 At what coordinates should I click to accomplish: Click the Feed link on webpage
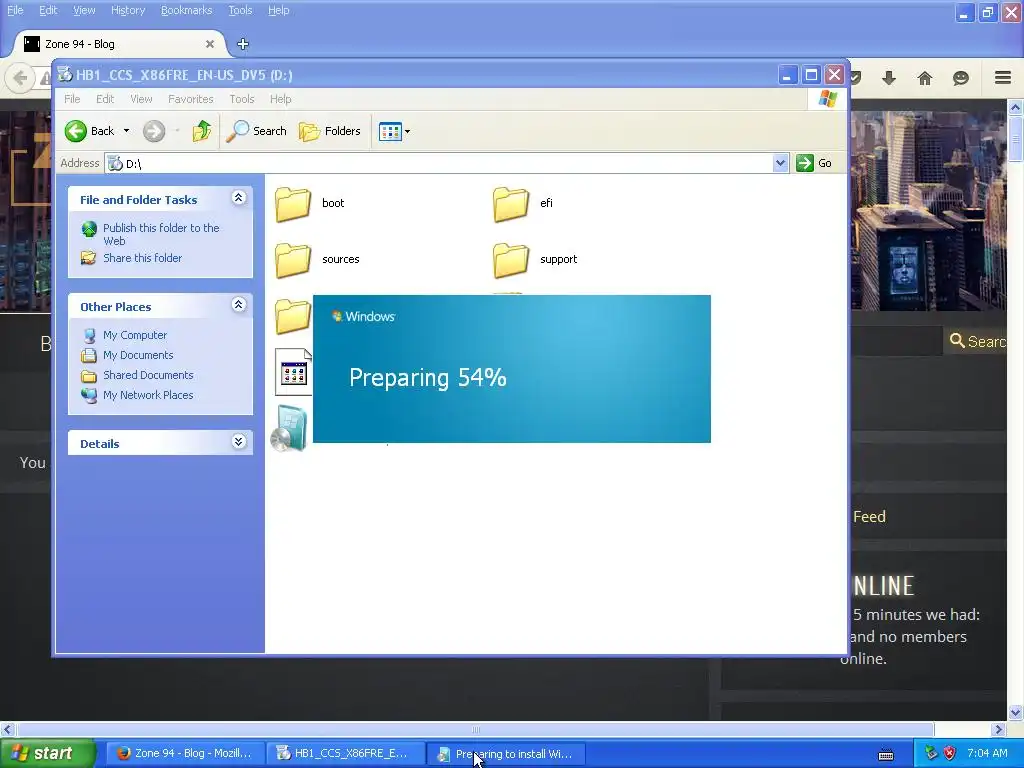click(869, 517)
